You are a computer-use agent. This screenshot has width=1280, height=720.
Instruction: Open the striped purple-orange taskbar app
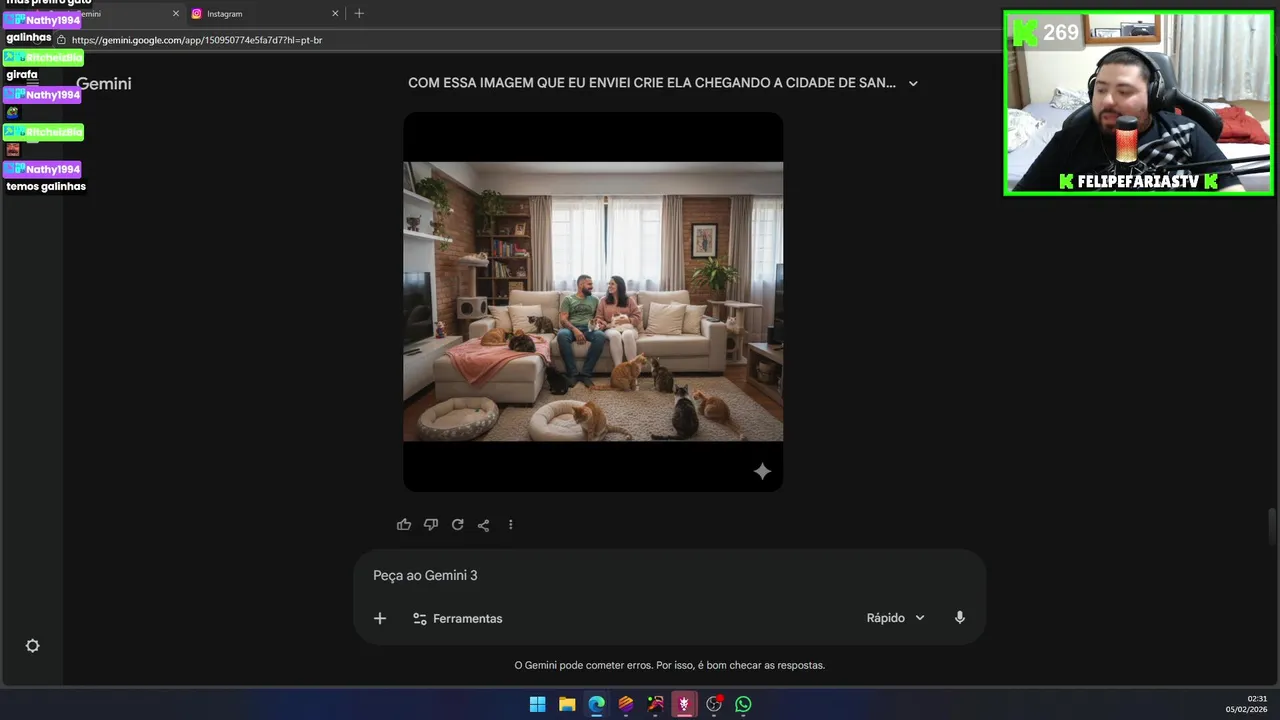click(626, 704)
